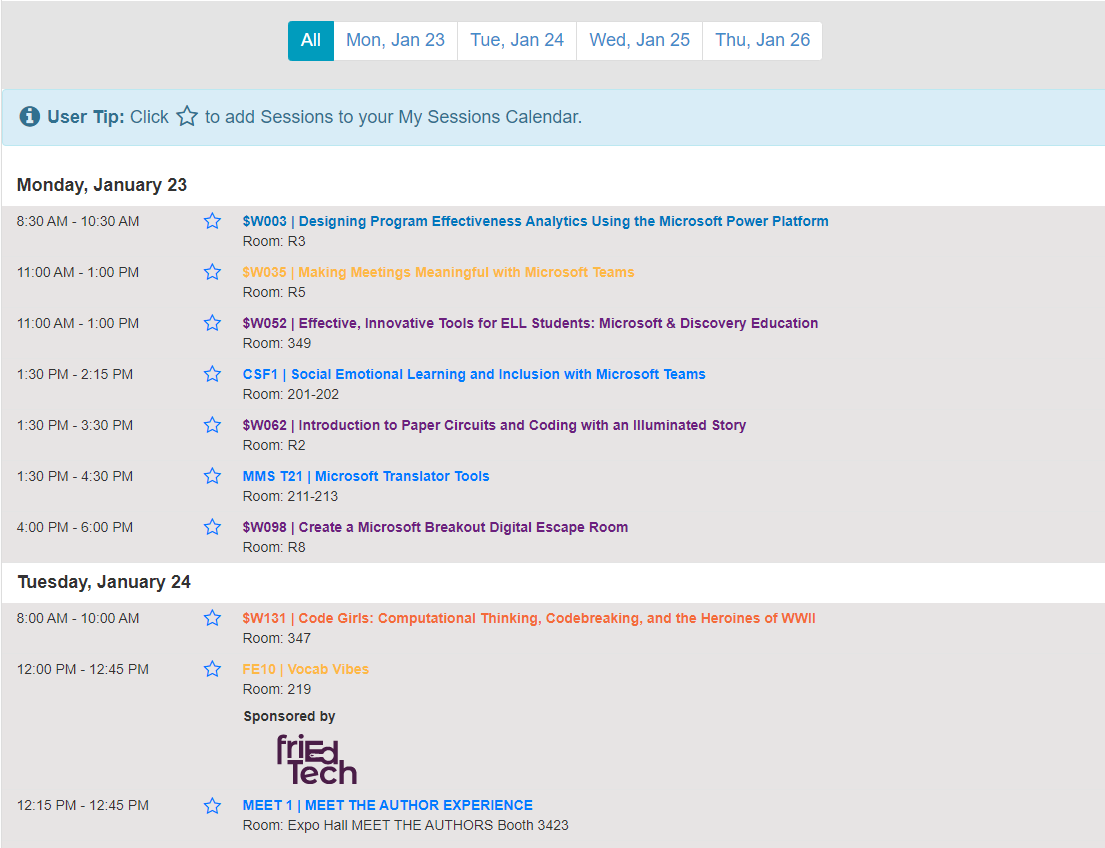Viewport: 1105px width, 848px height.
Task: Open $W062 Introduction to Paper Circuits link
Action: [494, 425]
